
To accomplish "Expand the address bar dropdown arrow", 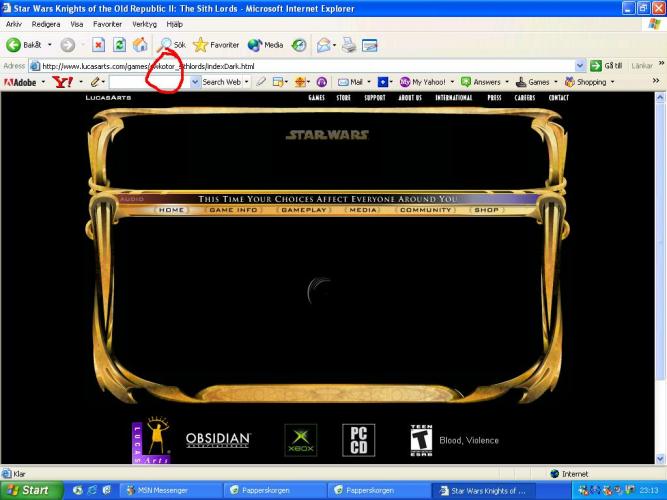I will [581, 66].
